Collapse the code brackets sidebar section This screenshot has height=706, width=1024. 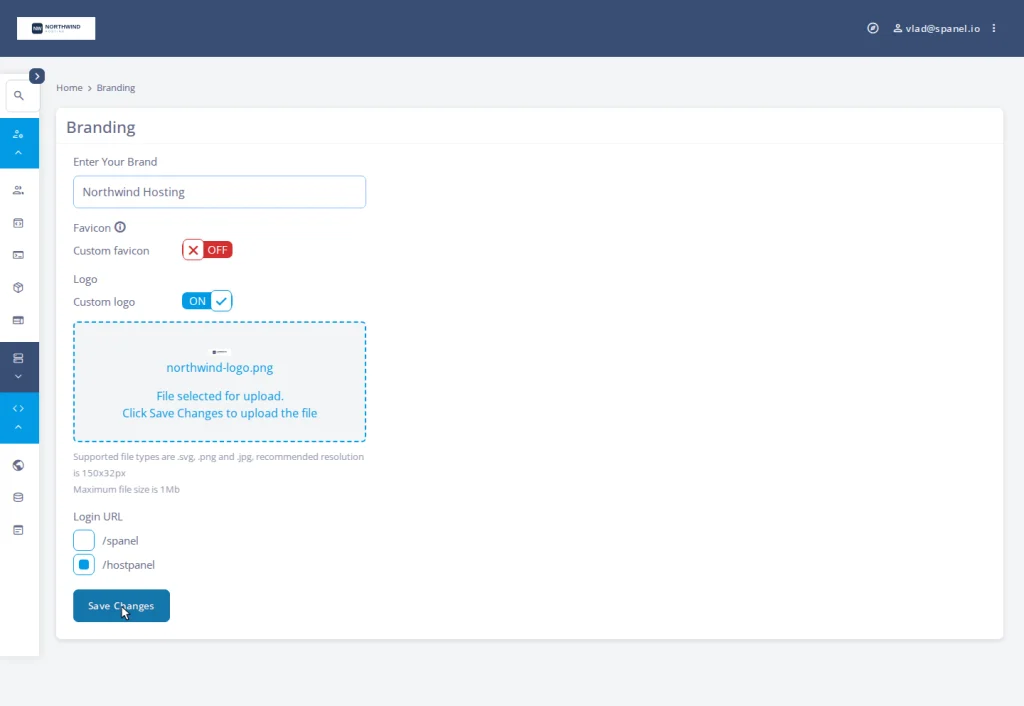pyautogui.click(x=19, y=418)
